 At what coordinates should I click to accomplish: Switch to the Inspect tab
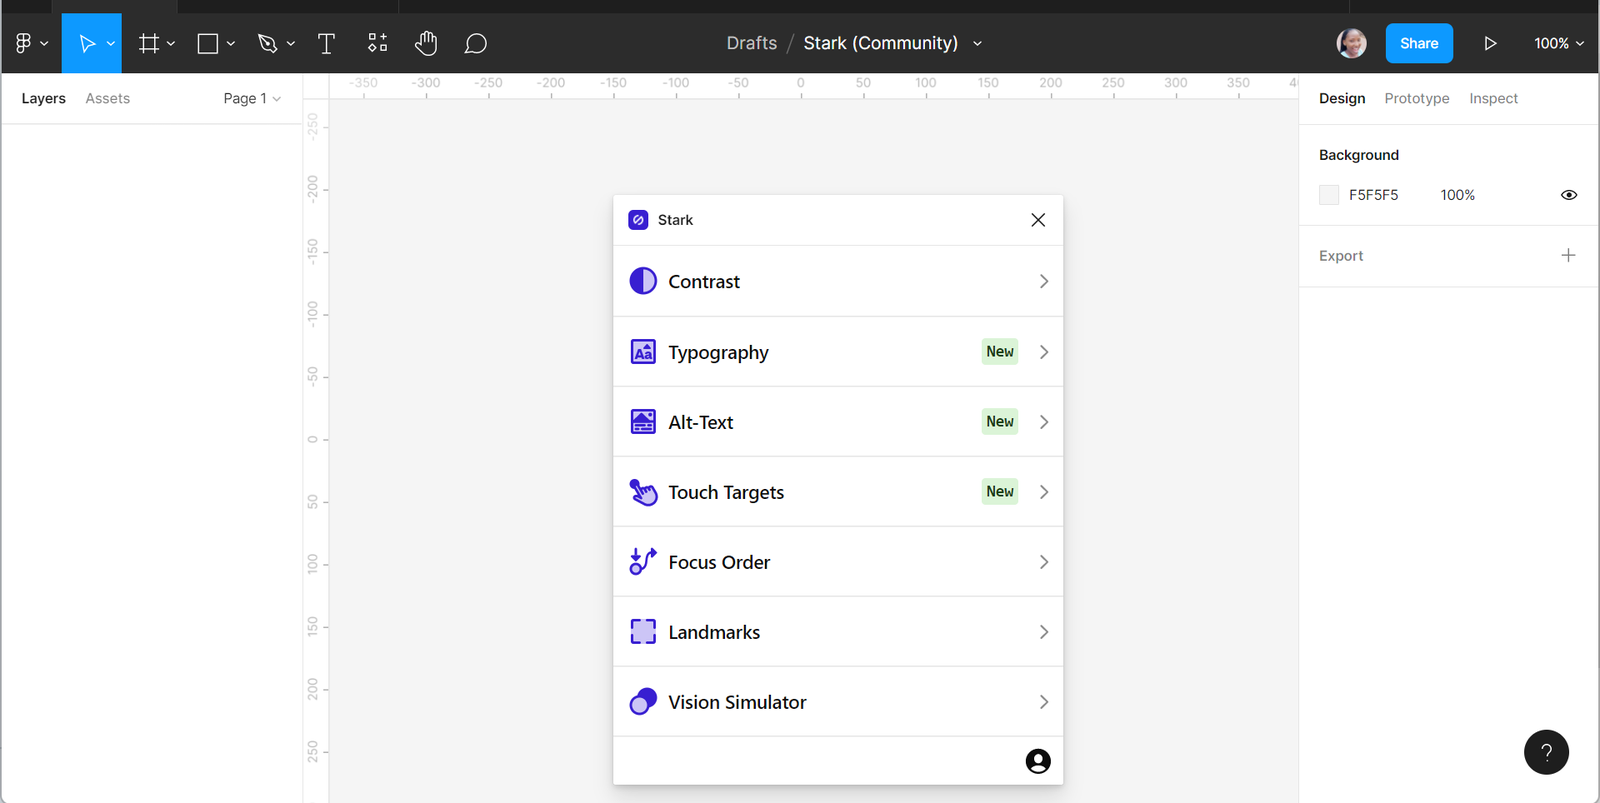click(1494, 98)
